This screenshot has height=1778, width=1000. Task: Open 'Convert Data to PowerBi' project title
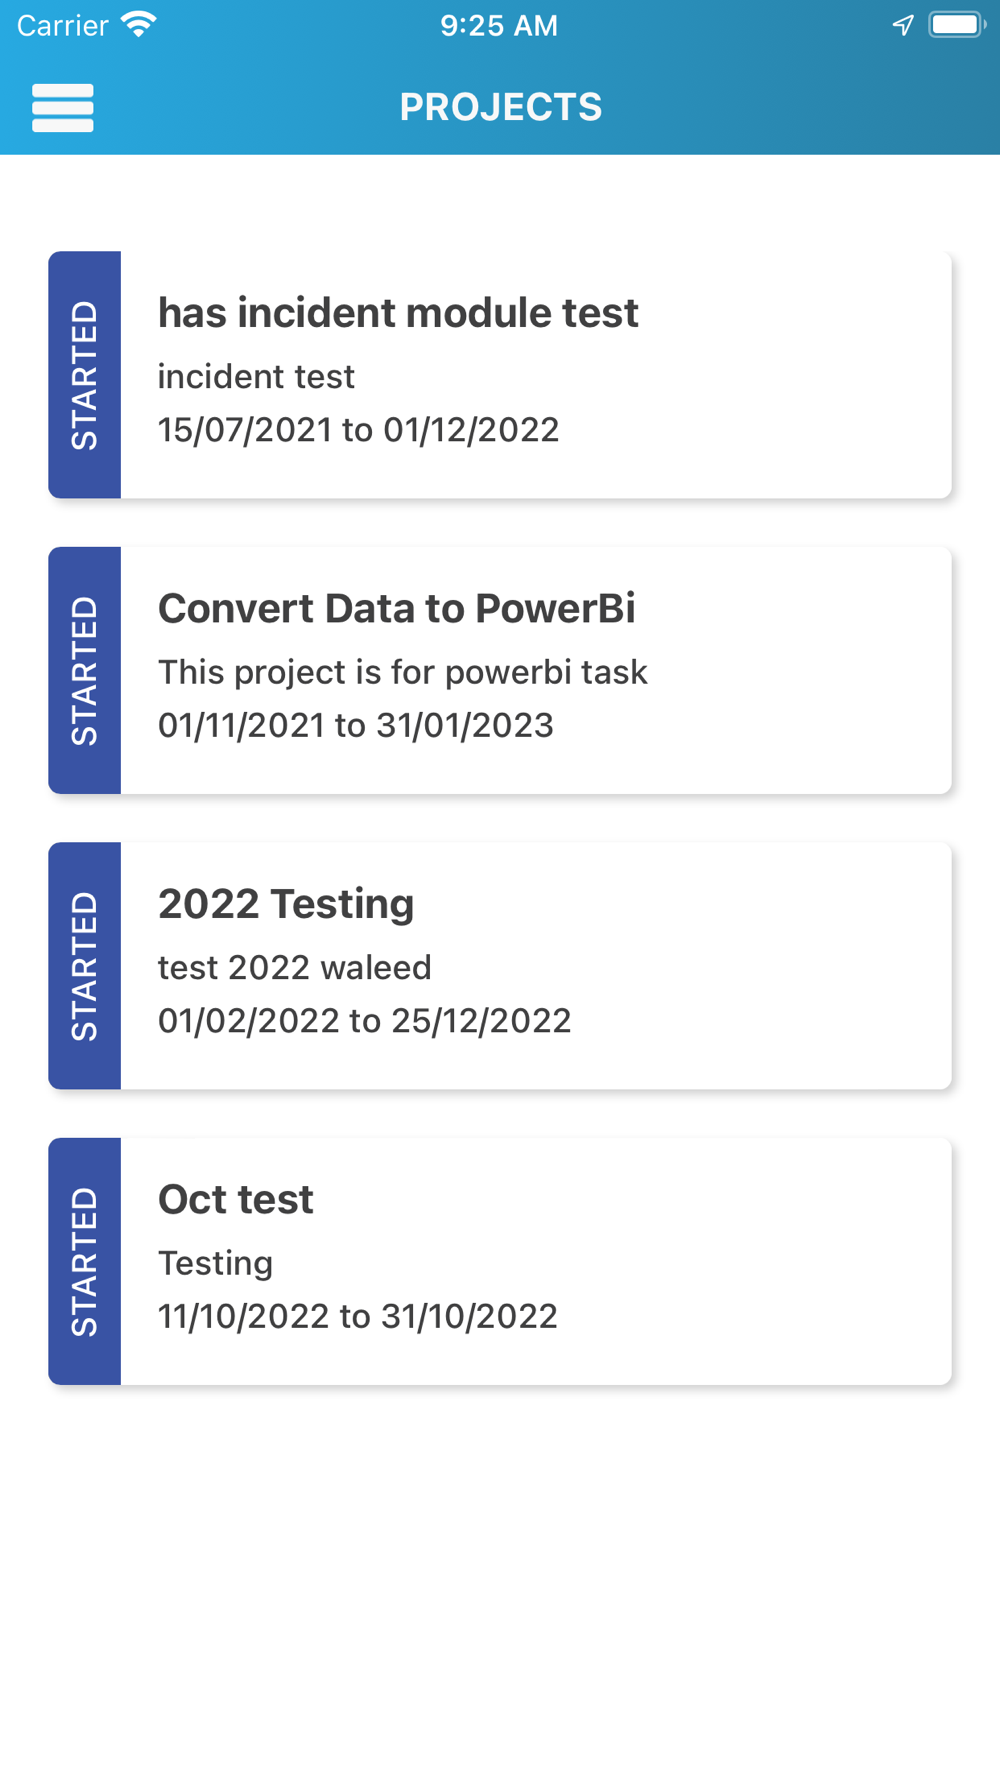coord(396,608)
